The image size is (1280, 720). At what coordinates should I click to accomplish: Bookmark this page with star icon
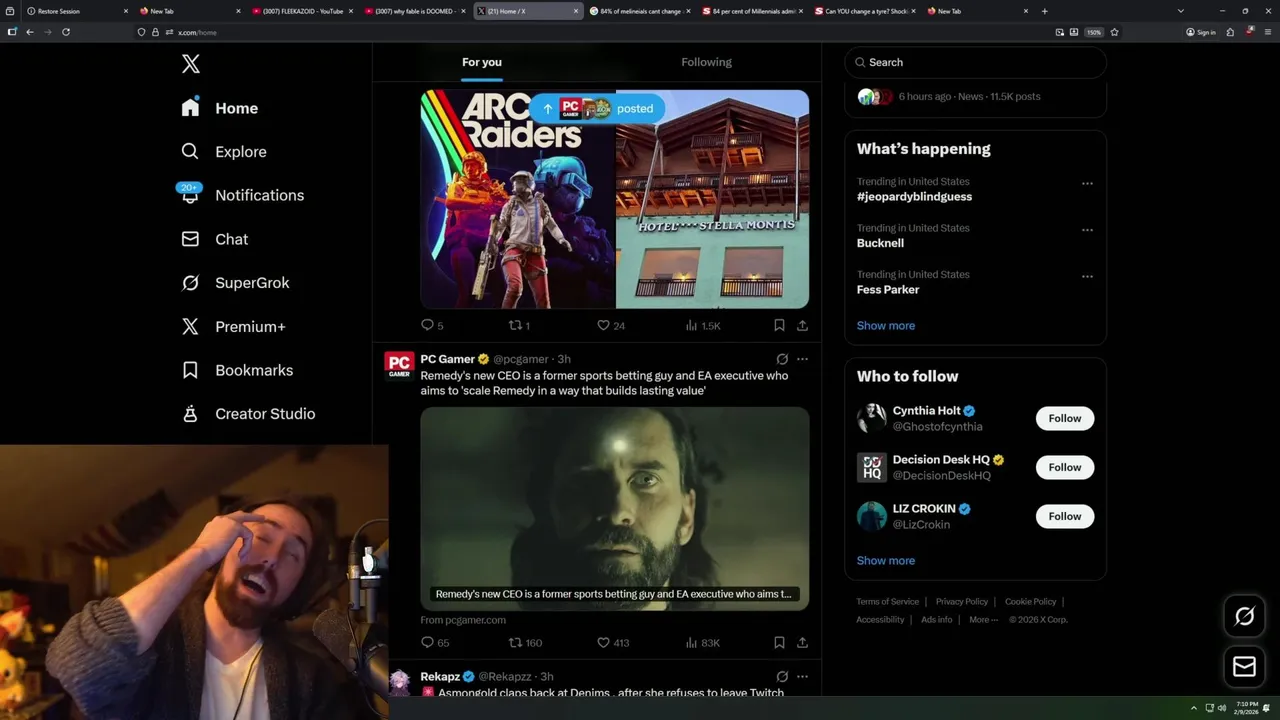(x=1114, y=32)
